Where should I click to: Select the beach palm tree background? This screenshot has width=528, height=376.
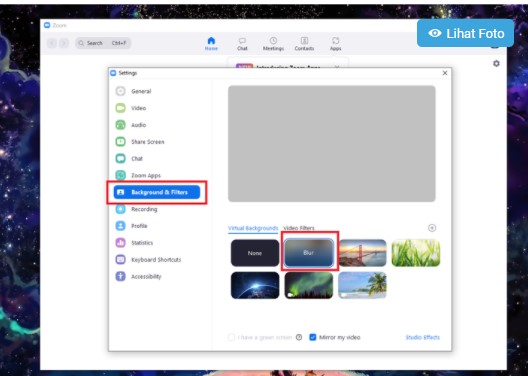click(362, 285)
